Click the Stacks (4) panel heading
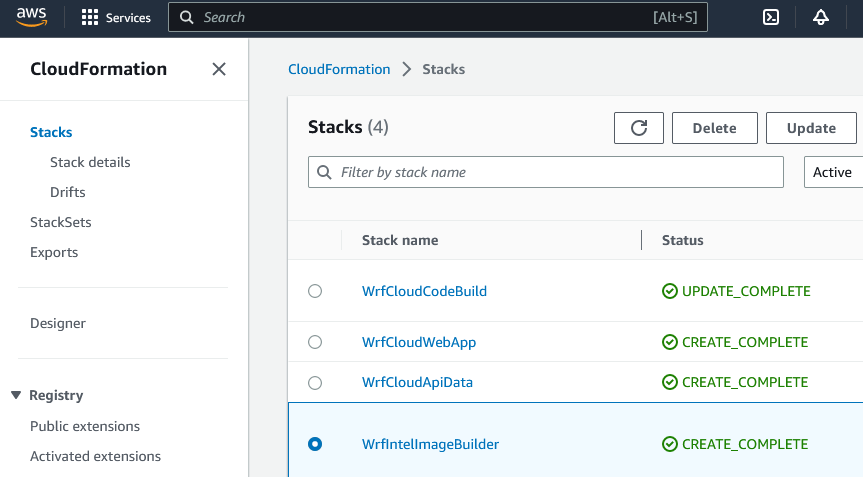 pyautogui.click(x=348, y=127)
